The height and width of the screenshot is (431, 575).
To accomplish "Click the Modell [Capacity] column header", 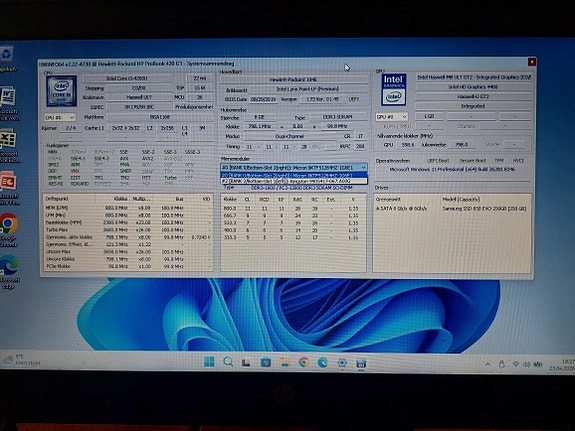I will 461,199.
